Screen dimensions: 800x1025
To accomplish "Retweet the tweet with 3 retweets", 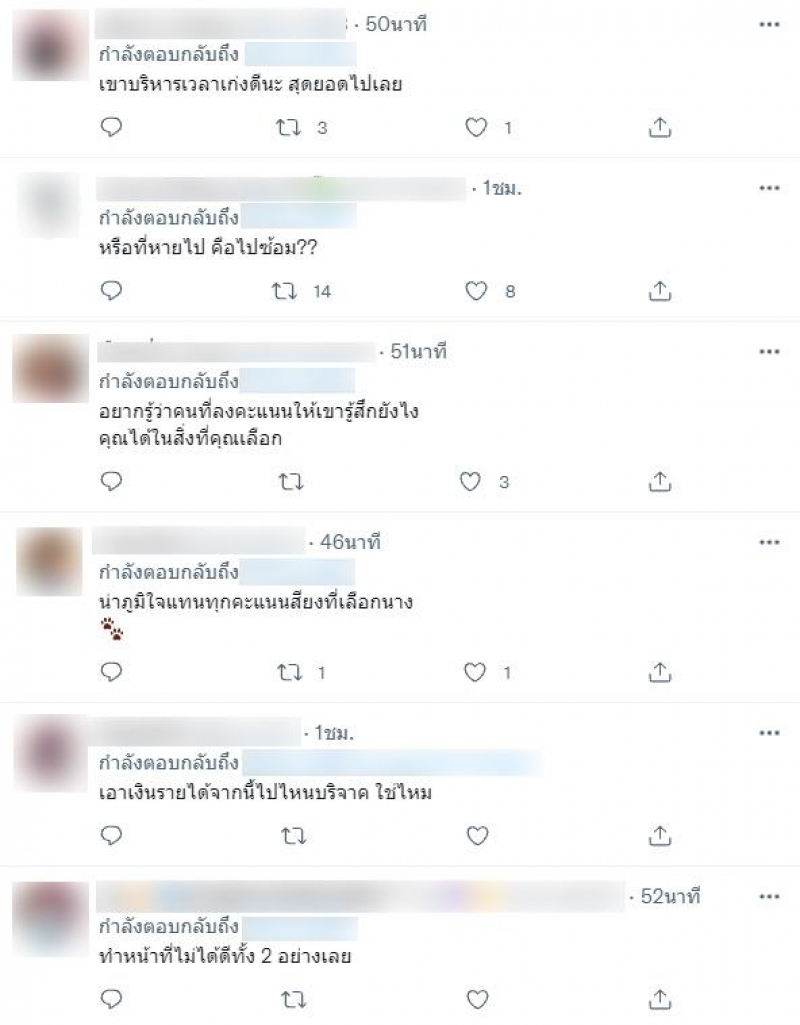I will tap(288, 127).
